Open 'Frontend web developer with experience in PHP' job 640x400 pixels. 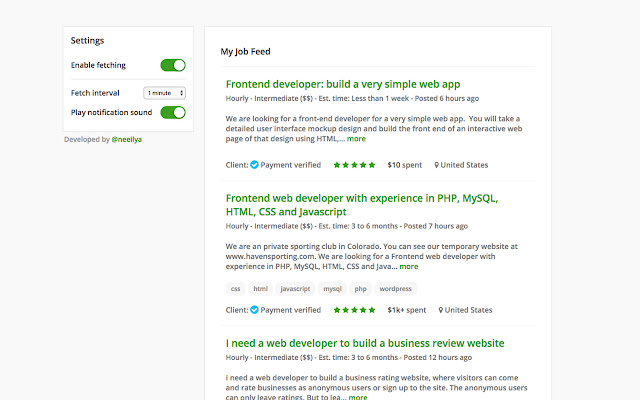(362, 205)
